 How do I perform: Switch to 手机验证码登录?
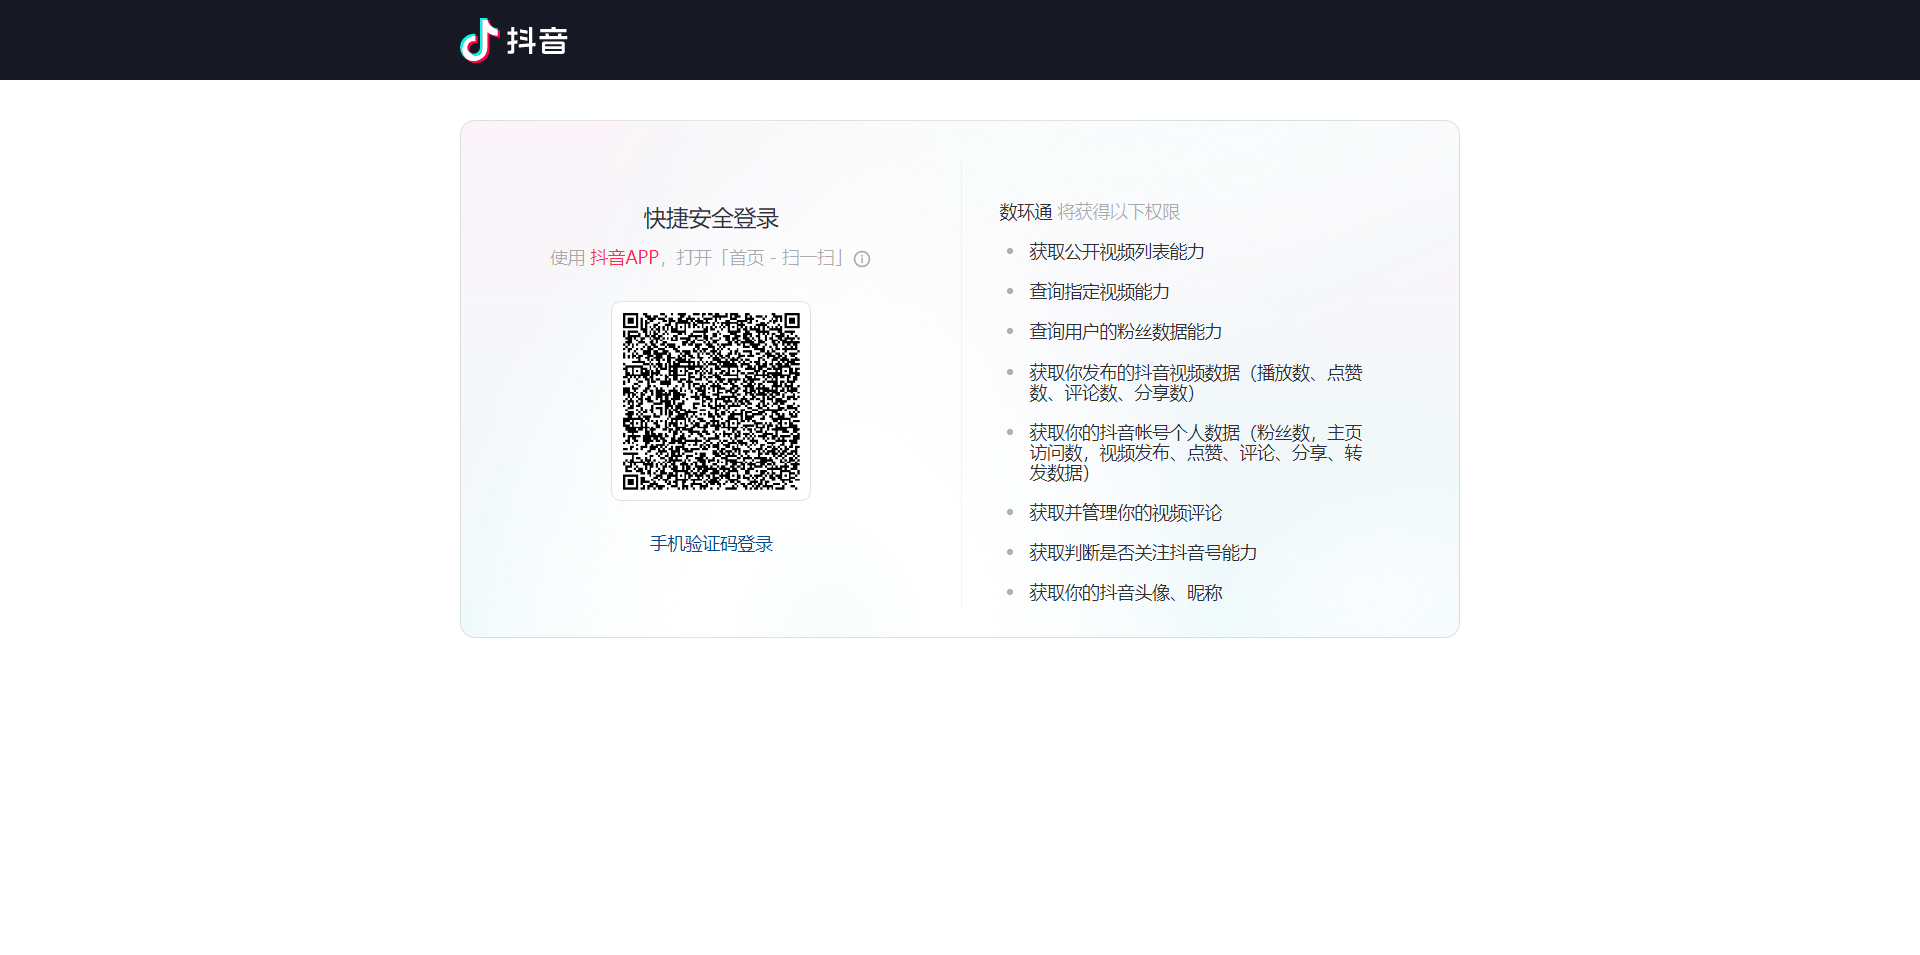(711, 544)
